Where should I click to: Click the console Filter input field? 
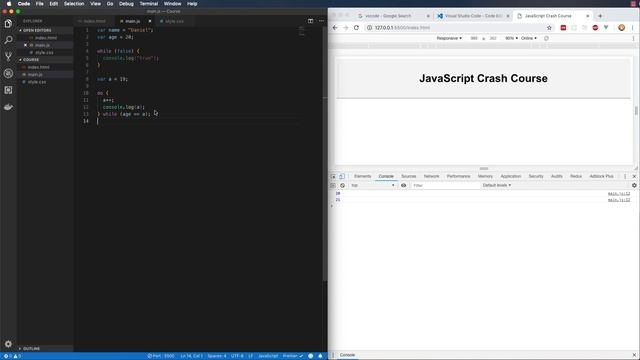[x=446, y=185]
